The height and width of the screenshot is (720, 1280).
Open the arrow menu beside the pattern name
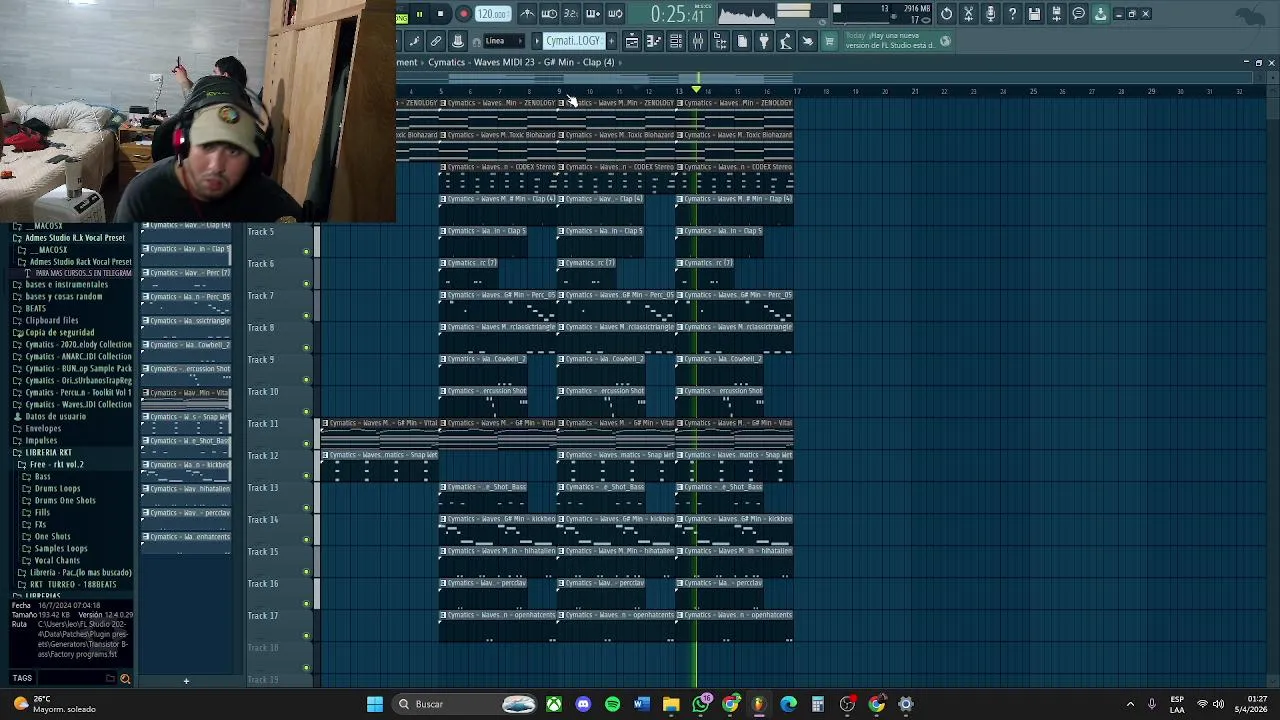[x=536, y=41]
